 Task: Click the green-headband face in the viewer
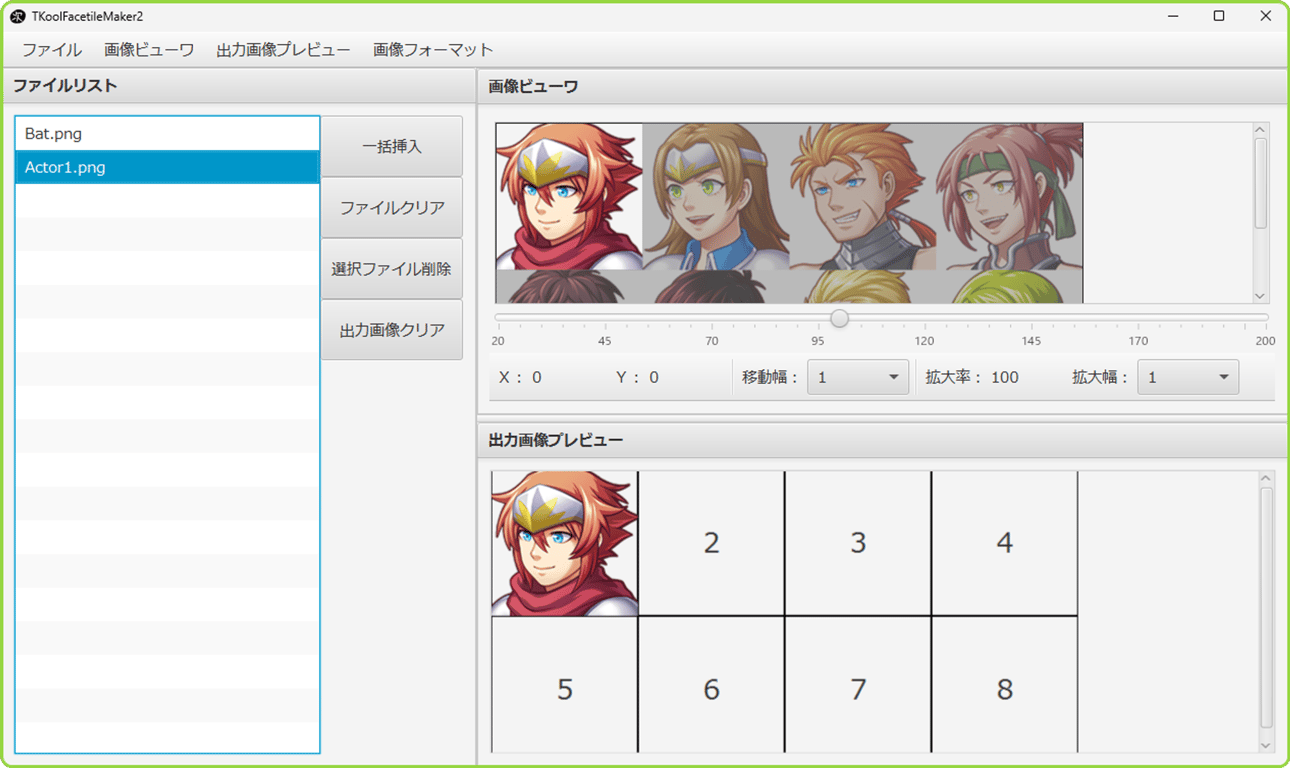(1010, 196)
